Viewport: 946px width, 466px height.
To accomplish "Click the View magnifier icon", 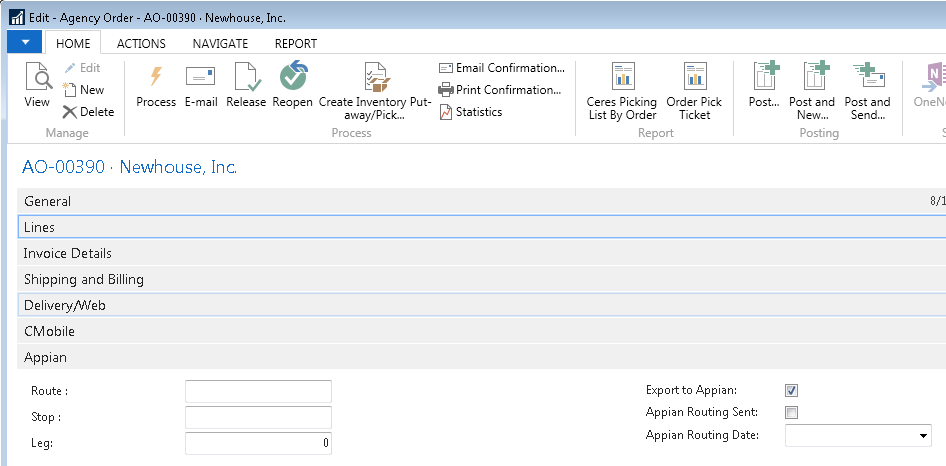I will 37,78.
